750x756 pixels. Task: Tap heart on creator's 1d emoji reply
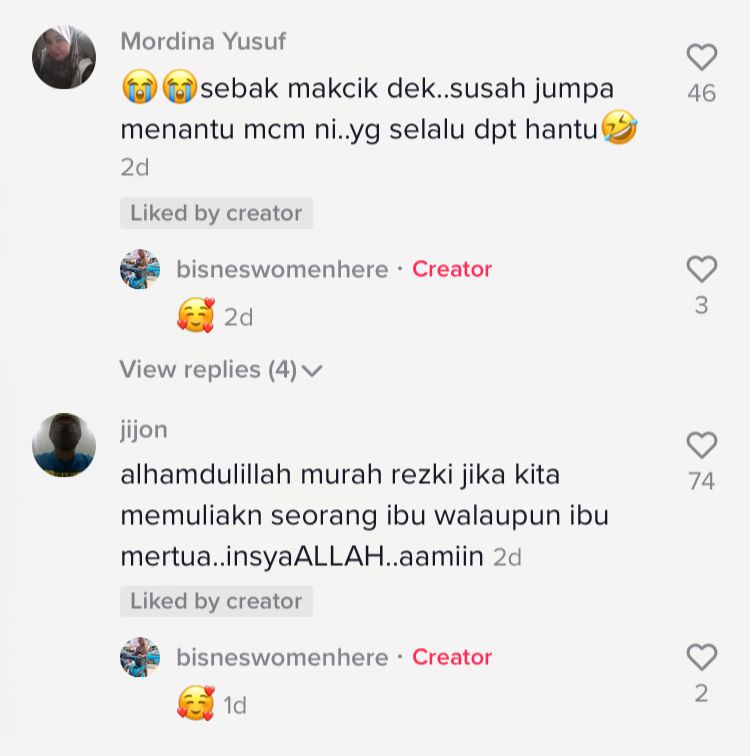[x=702, y=657]
